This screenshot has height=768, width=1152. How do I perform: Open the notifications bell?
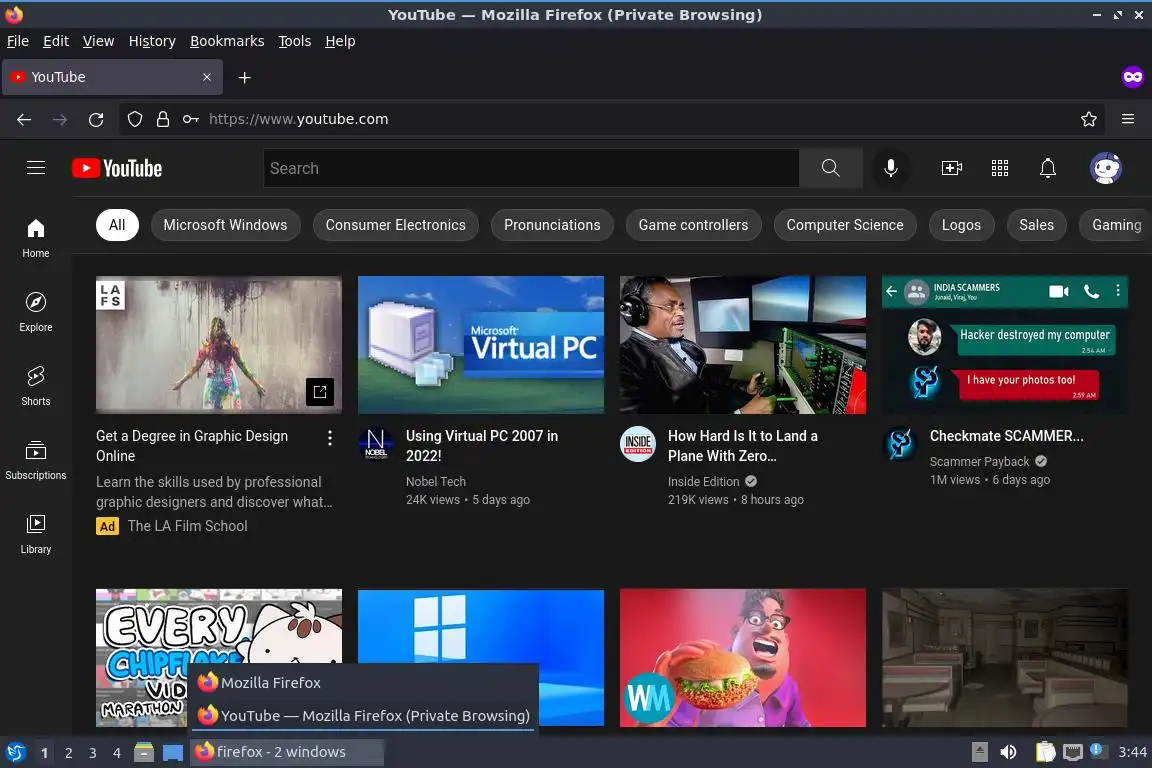(1048, 168)
